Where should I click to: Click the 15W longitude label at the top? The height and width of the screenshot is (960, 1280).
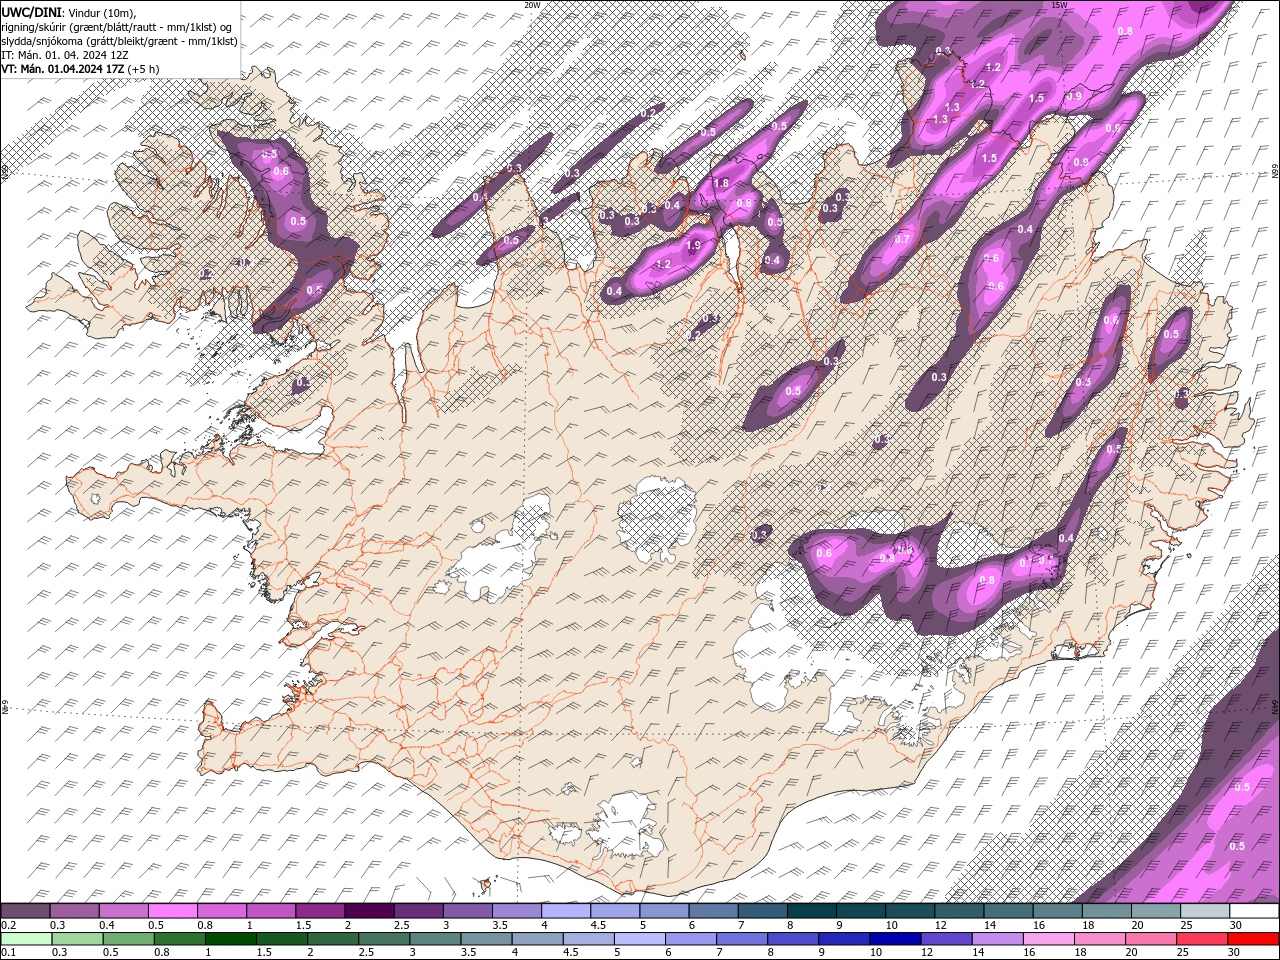1060,5
